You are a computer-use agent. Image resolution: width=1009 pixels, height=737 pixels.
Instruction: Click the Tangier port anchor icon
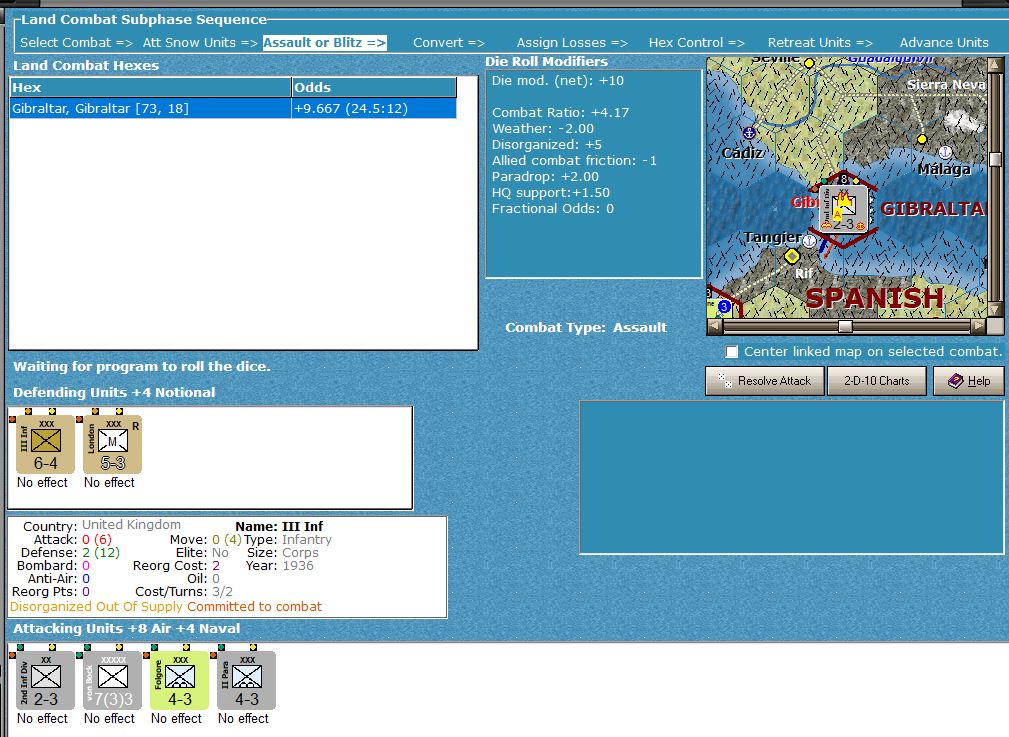pos(809,241)
